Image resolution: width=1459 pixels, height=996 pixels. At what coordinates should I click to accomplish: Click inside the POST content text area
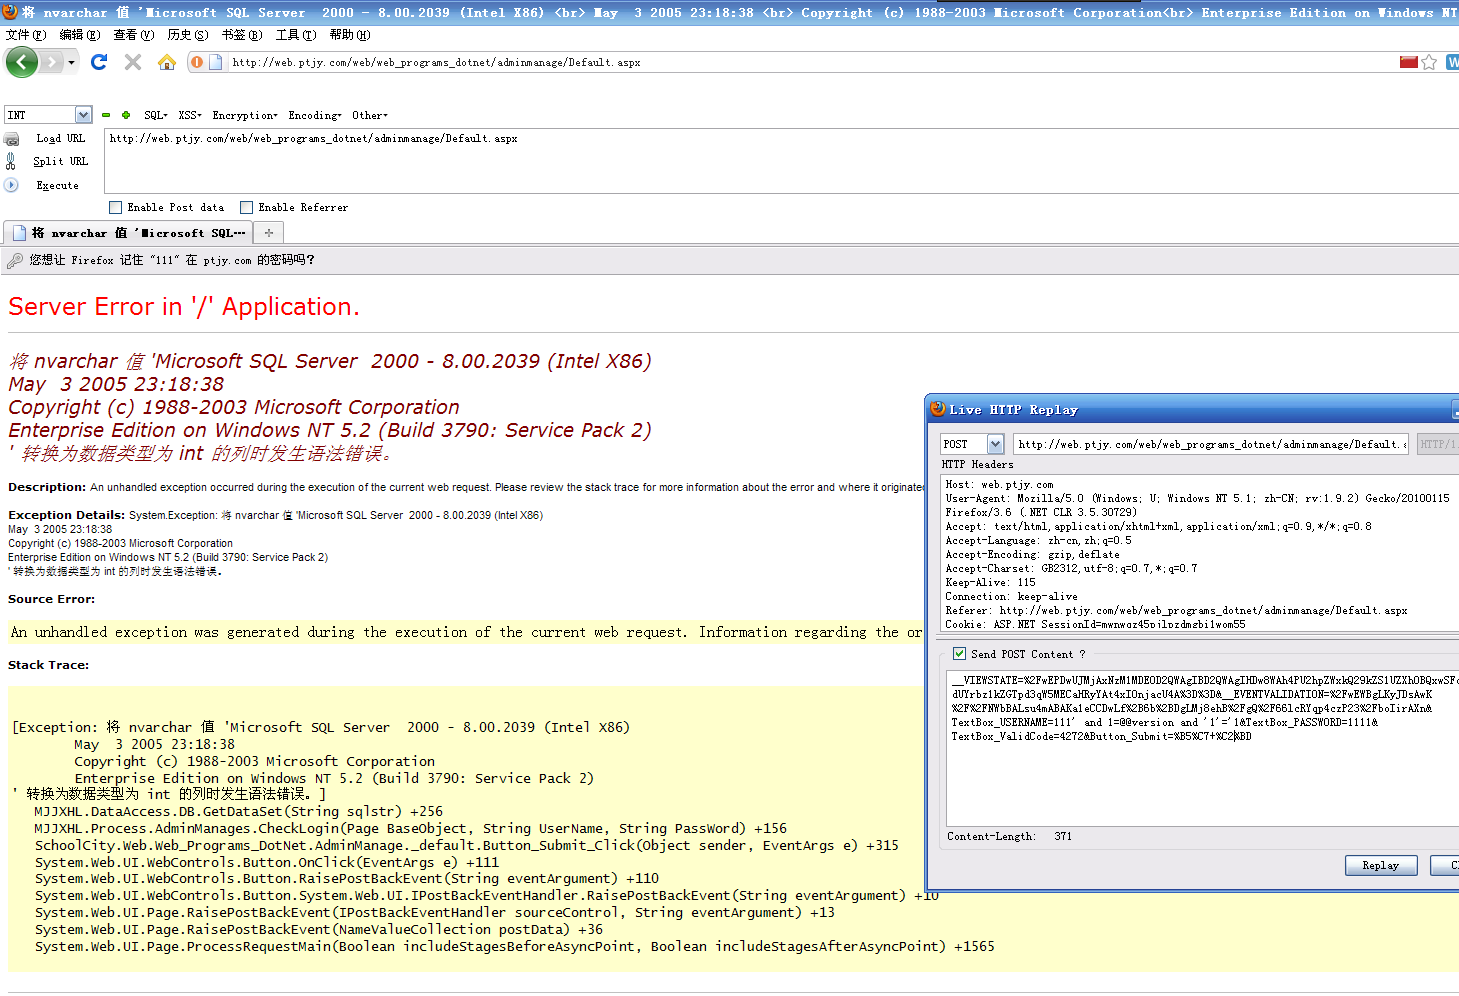coord(1203,748)
